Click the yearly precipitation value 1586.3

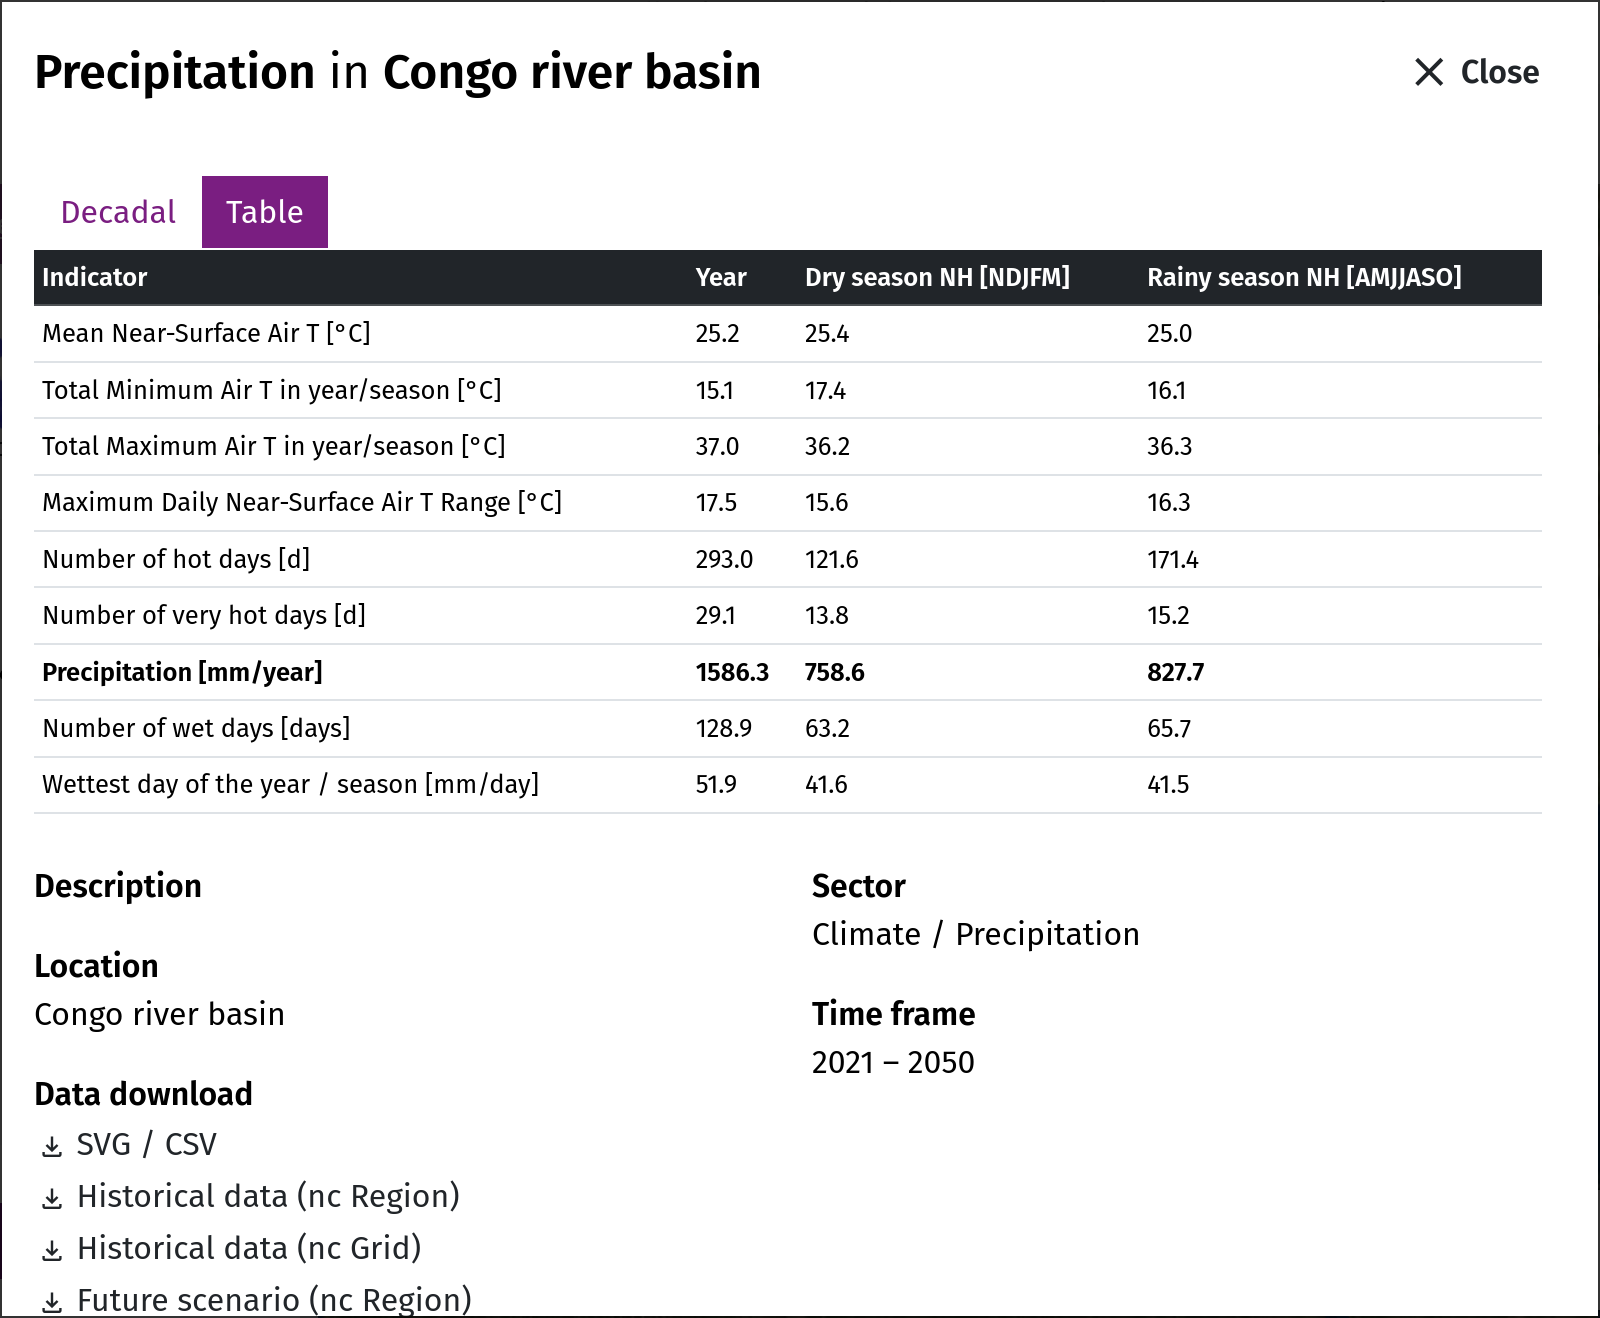pyautogui.click(x=732, y=672)
